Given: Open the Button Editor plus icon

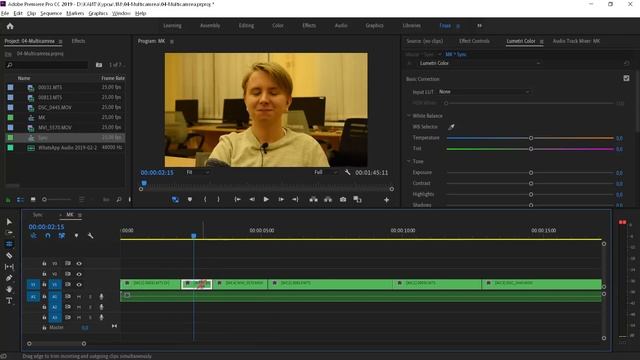Looking at the screenshot, I should pos(386,200).
